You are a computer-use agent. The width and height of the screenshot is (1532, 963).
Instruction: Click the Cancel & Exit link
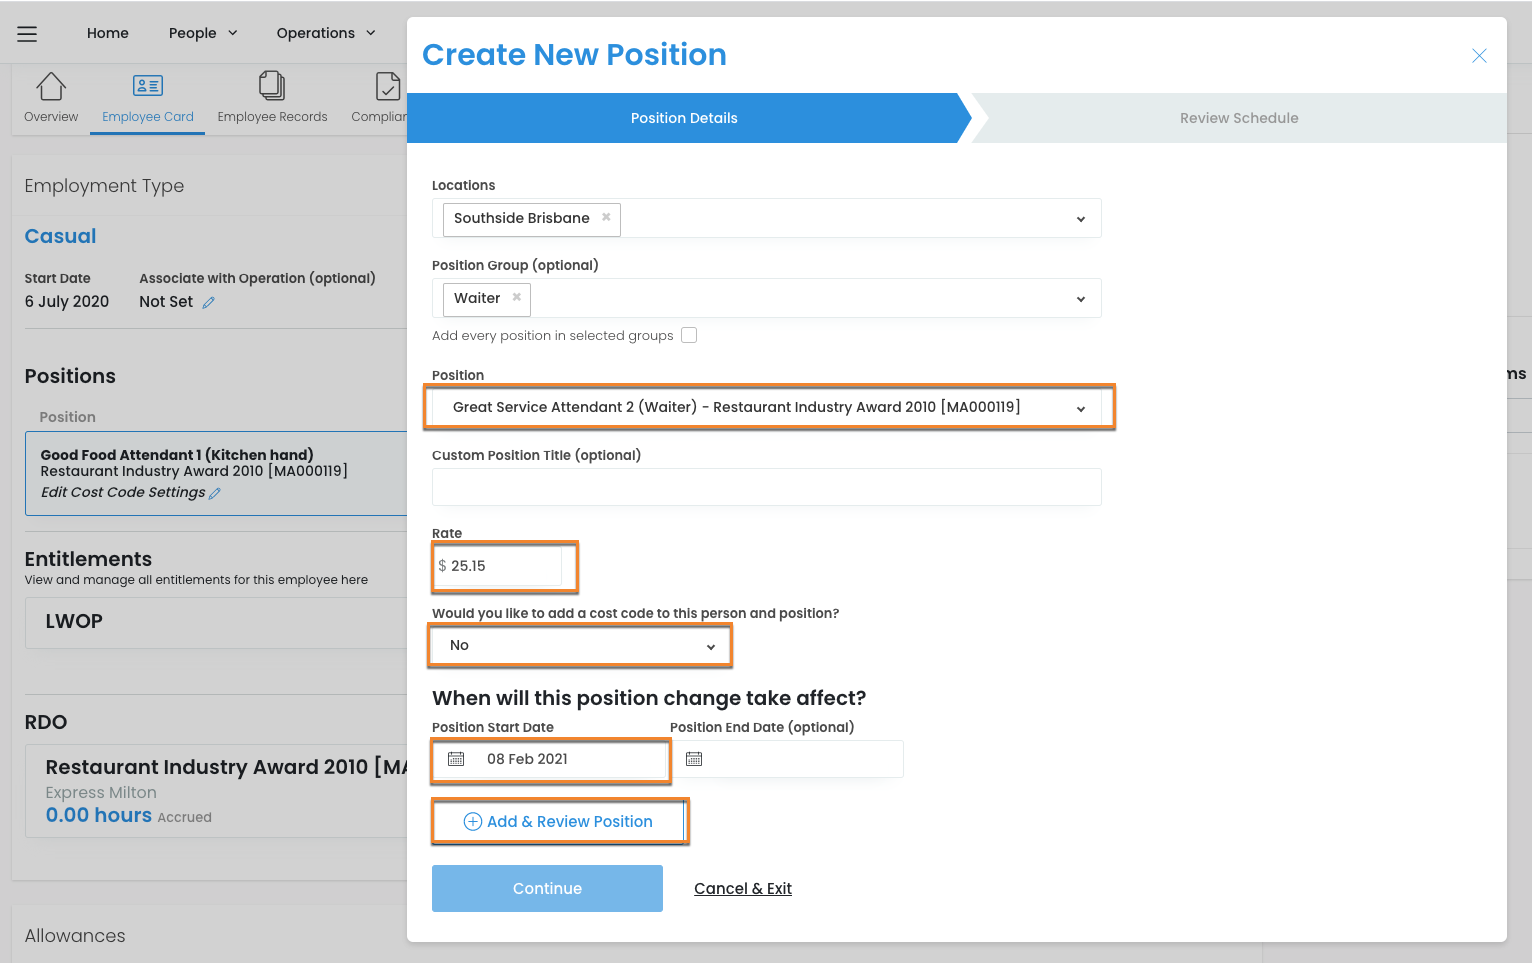(x=742, y=888)
